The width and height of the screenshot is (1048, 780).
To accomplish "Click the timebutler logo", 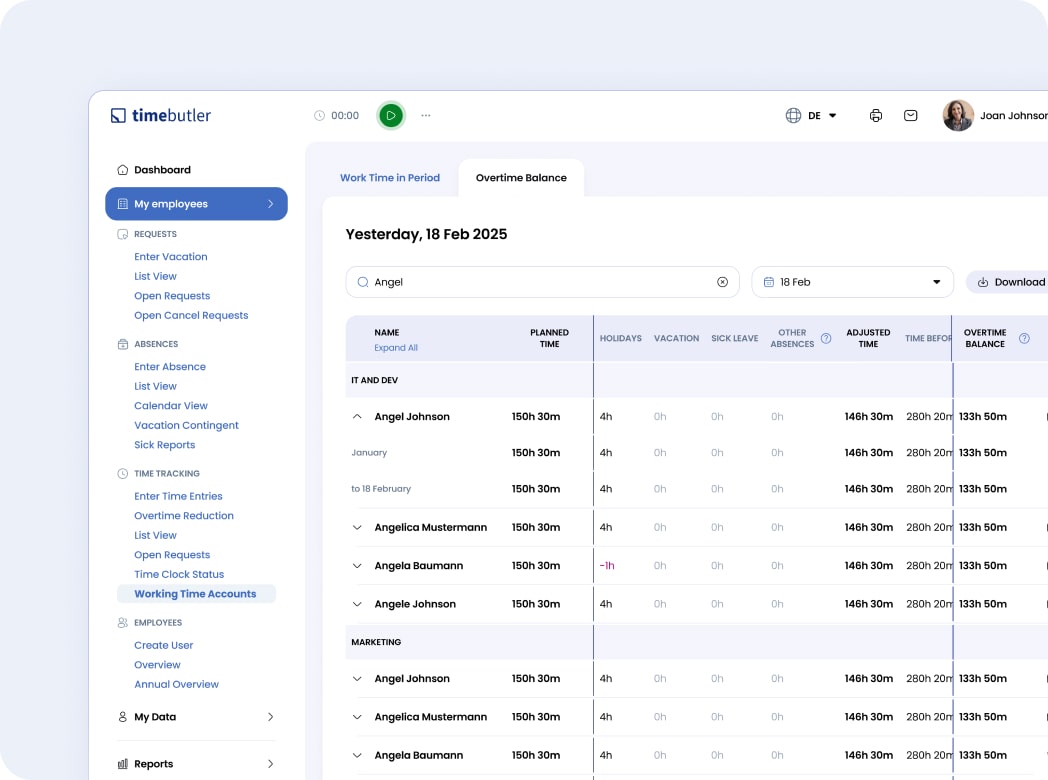I will [x=161, y=116].
